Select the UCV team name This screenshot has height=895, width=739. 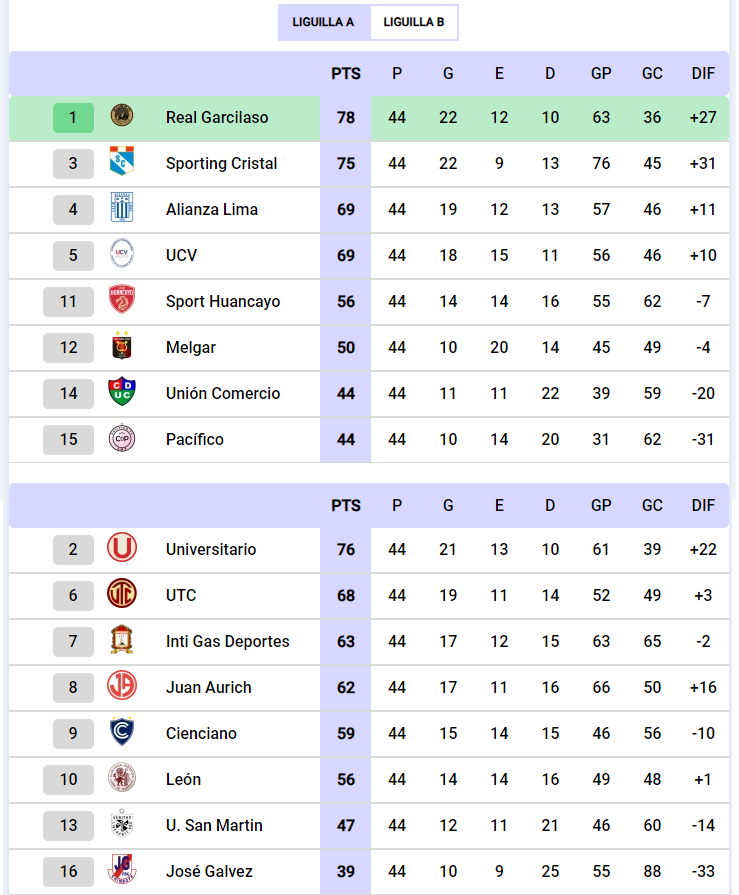182,255
